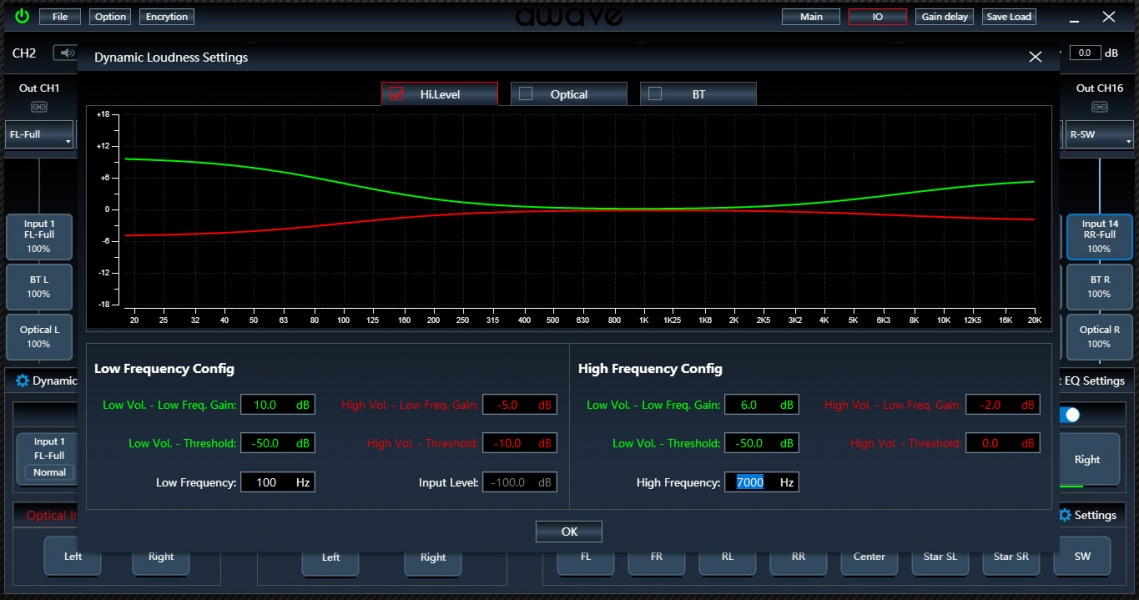
Task: Click the FR output button
Action: [656, 556]
